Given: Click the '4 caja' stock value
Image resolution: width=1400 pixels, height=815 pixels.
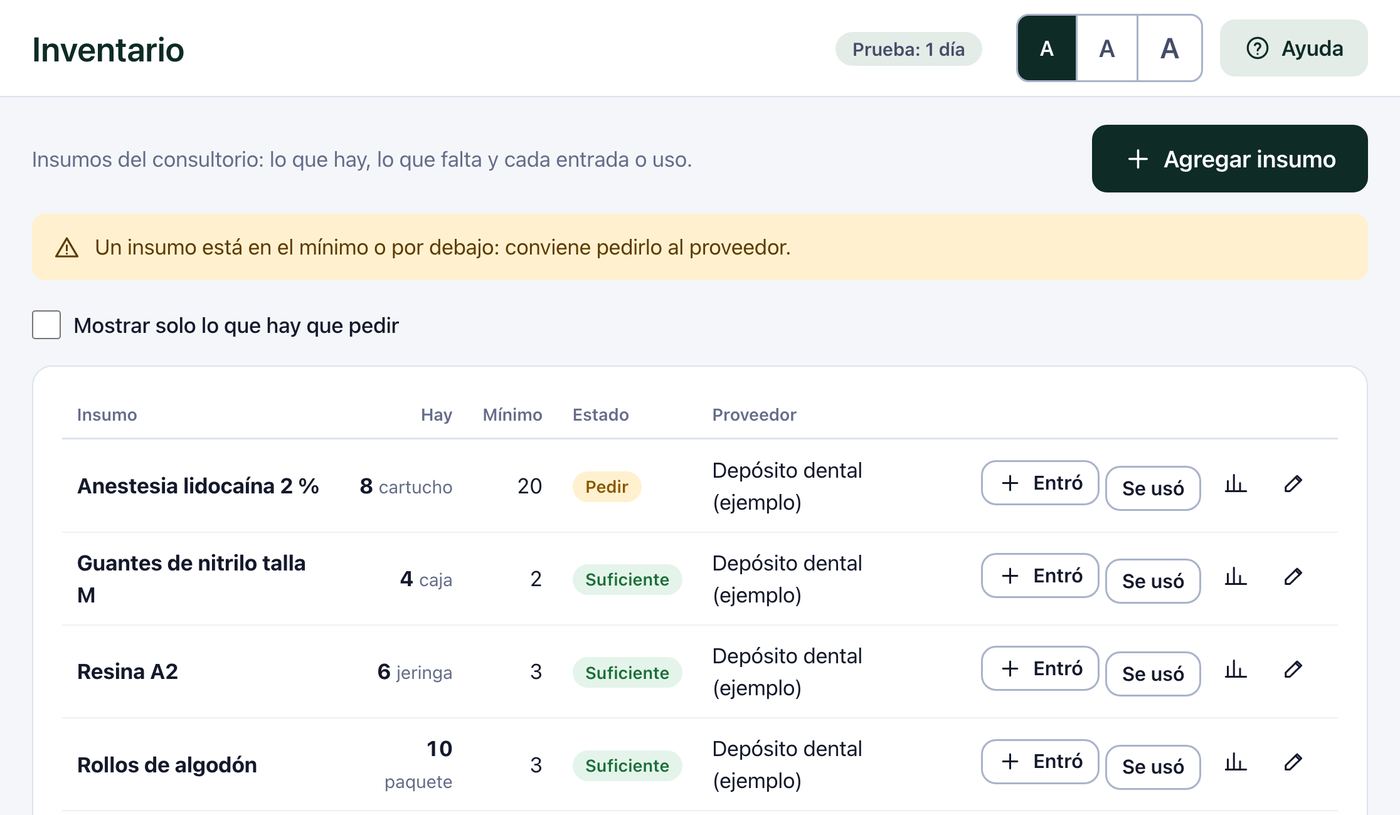Looking at the screenshot, I should click(426, 579).
